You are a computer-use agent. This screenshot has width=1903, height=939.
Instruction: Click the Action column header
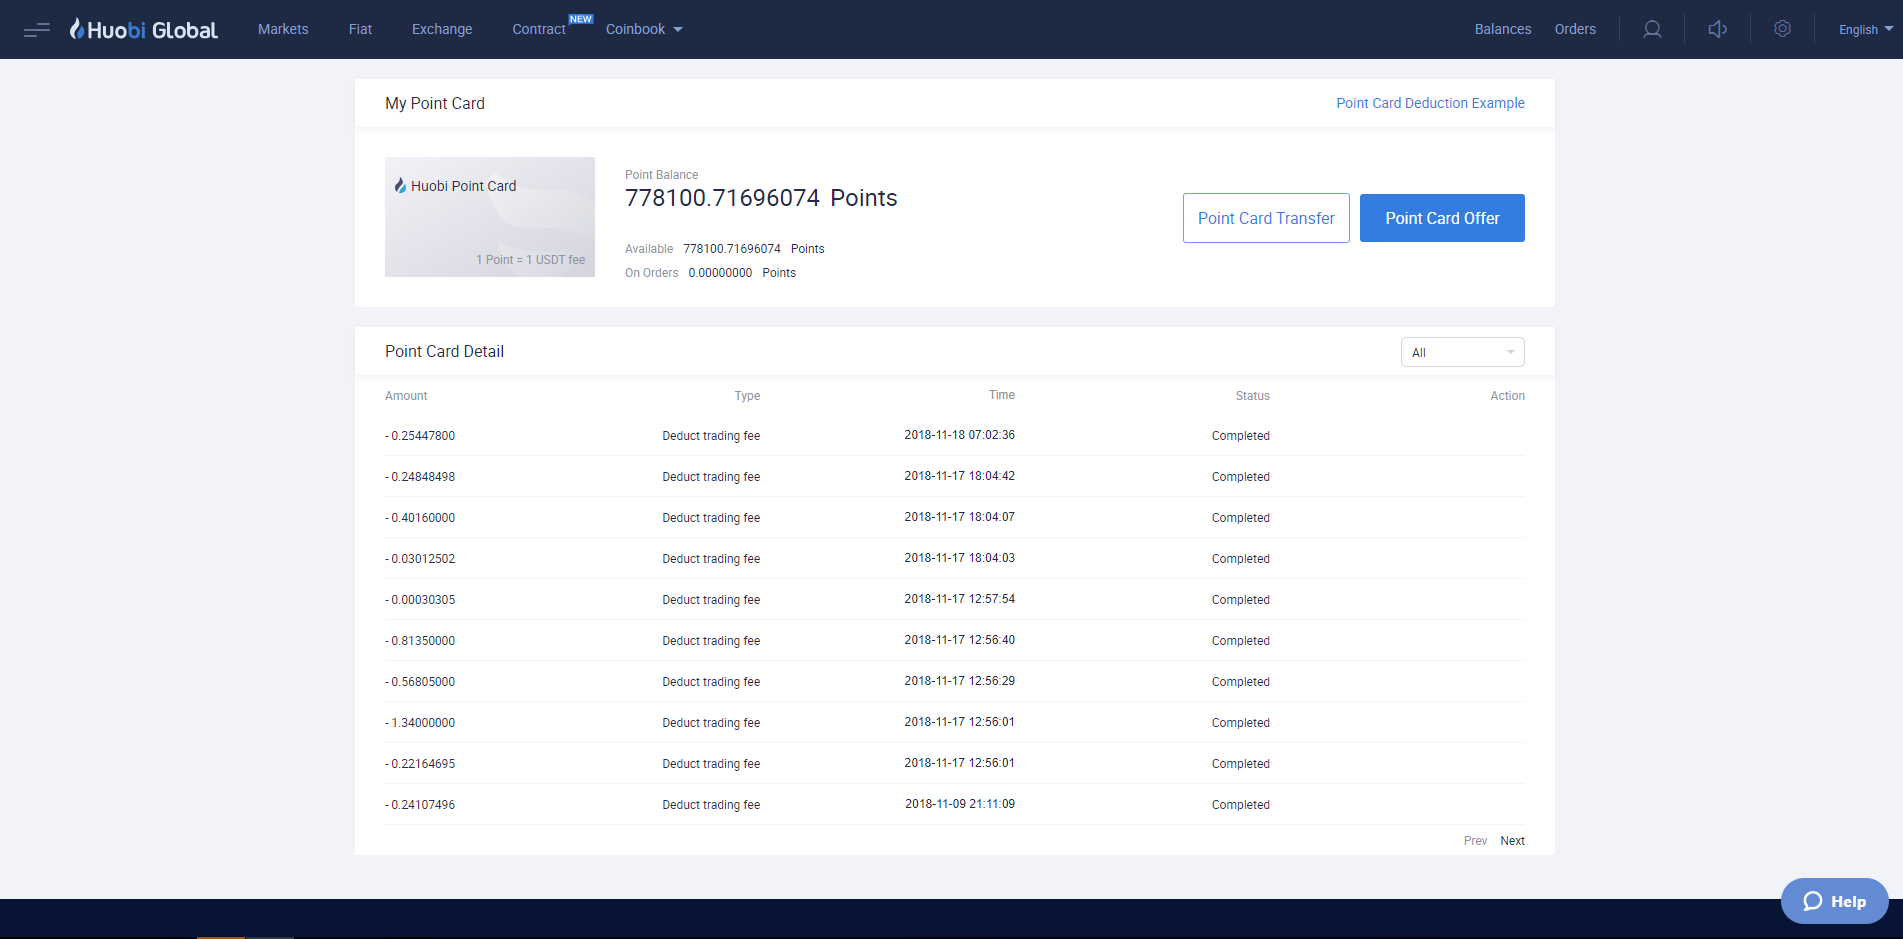tap(1507, 396)
